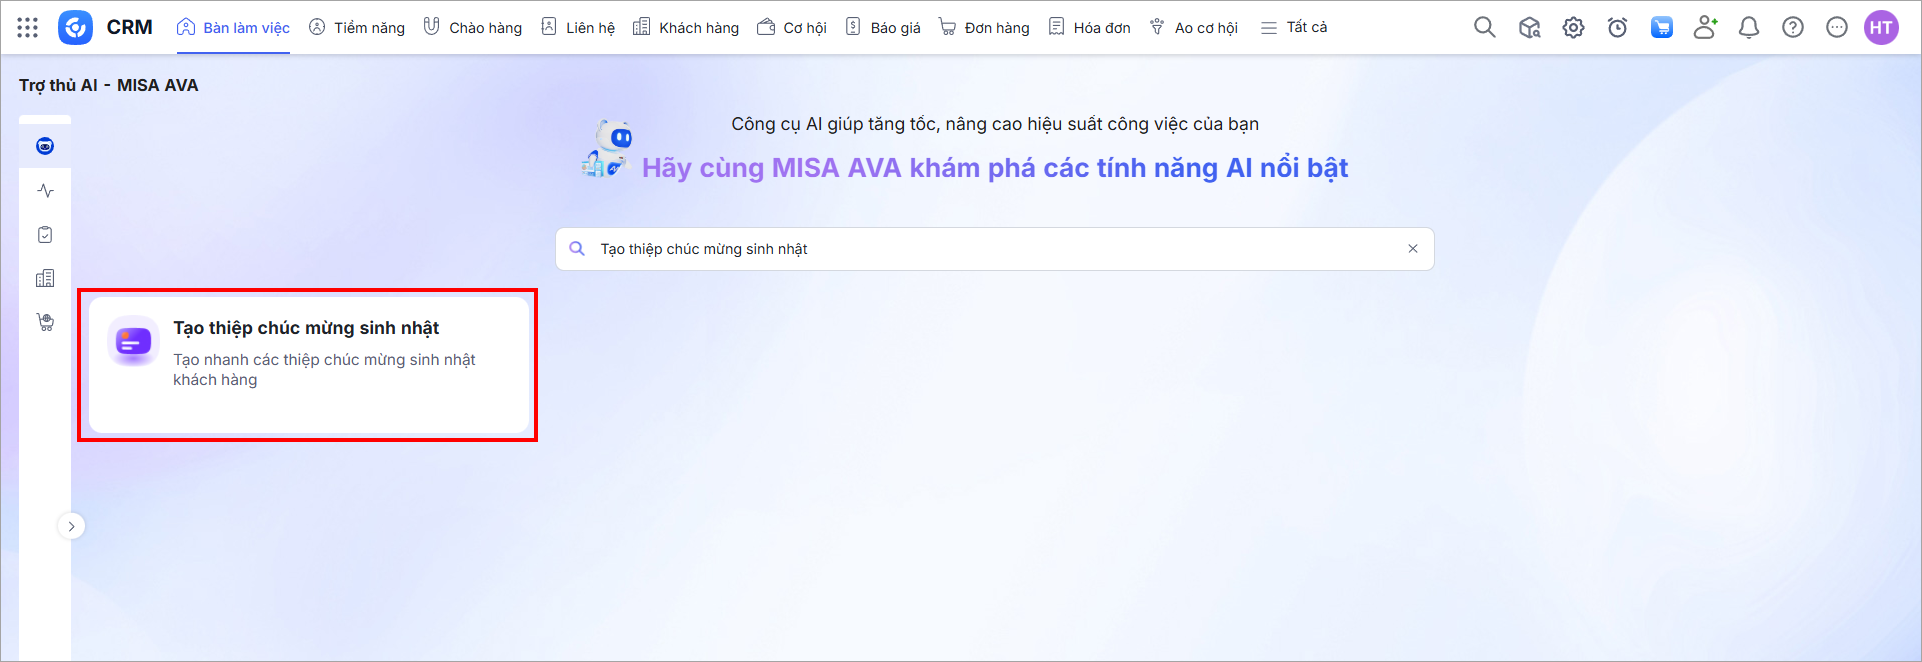
Task: Open the clipboard task sidebar icon
Action: coord(45,234)
